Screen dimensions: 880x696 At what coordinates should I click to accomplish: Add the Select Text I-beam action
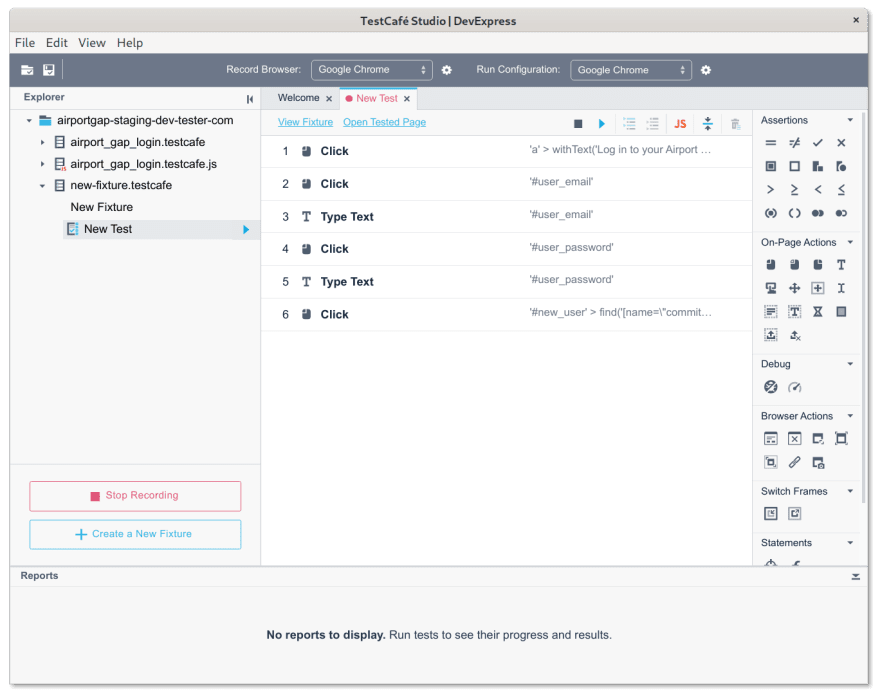[841, 288]
